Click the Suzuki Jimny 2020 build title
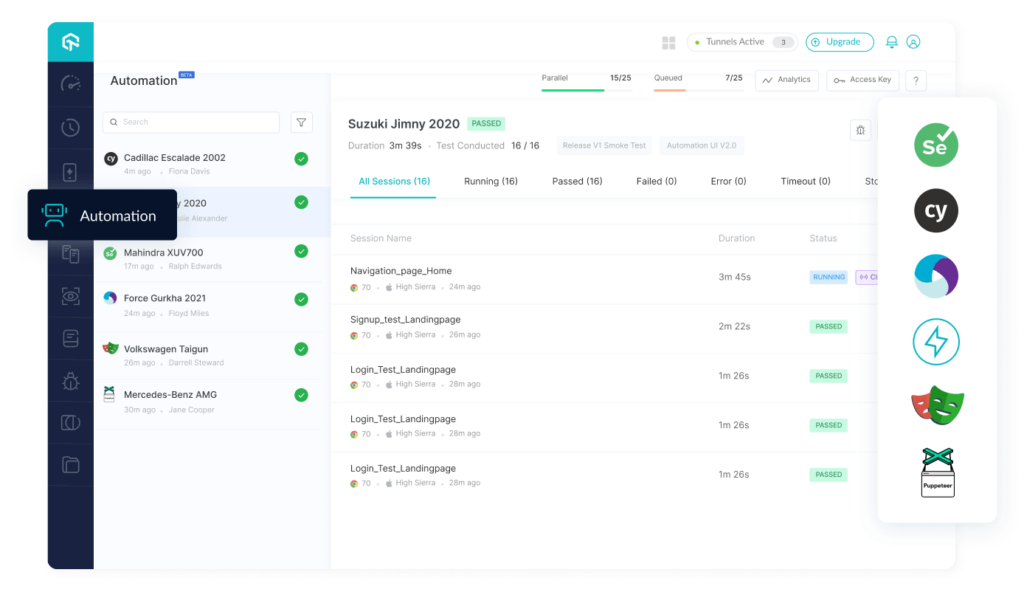The width and height of the screenshot is (1024, 592). pyautogui.click(x=404, y=123)
